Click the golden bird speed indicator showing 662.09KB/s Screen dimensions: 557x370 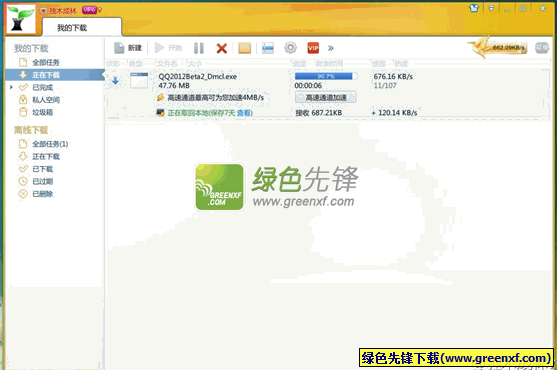(x=499, y=47)
